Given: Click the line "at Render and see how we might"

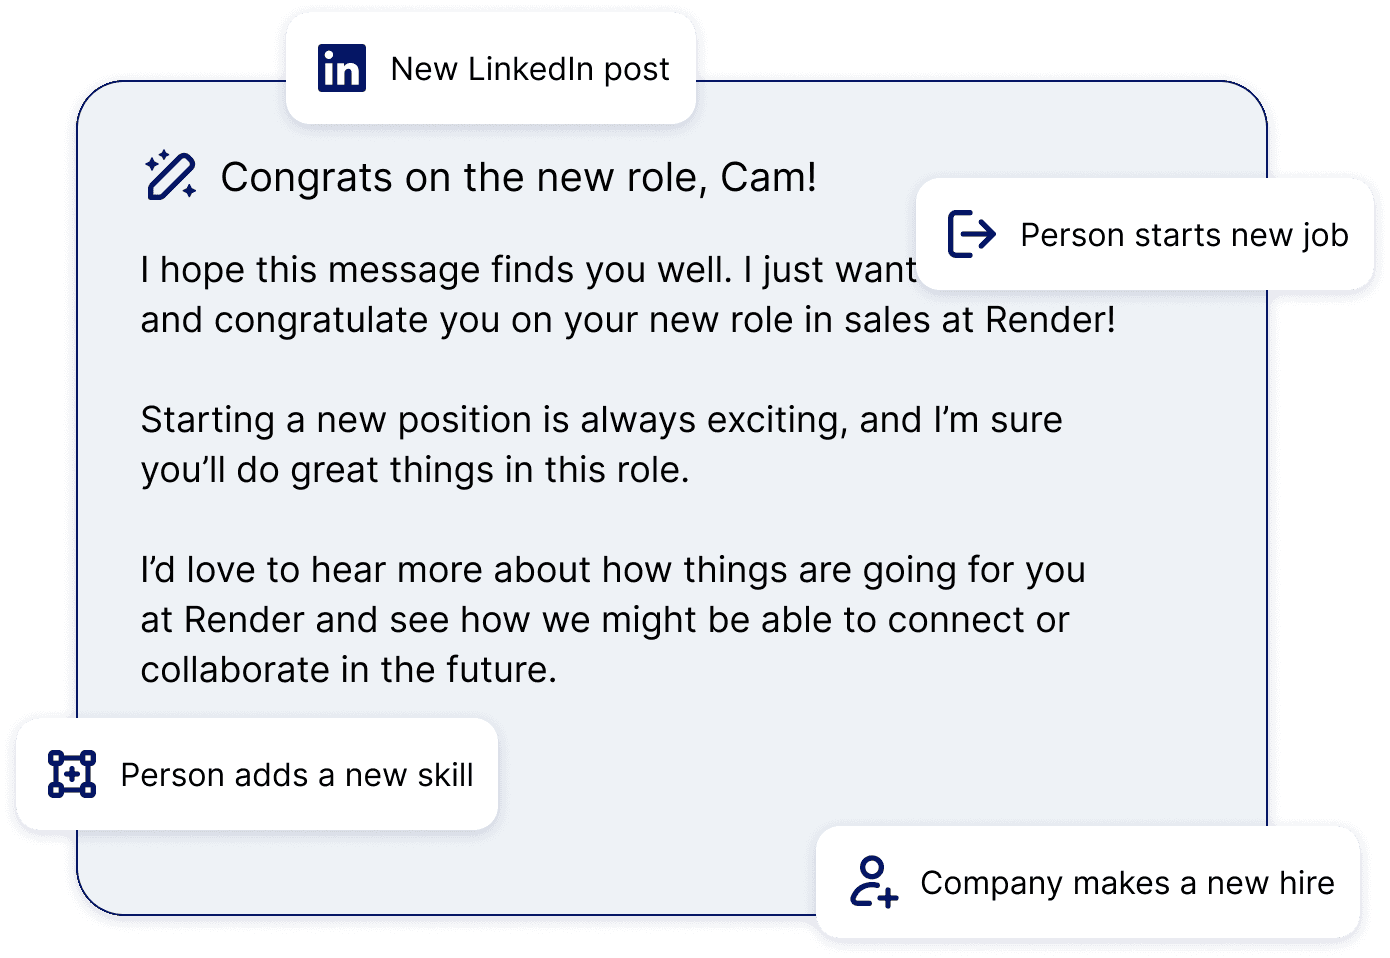Looking at the screenshot, I should click(604, 620).
